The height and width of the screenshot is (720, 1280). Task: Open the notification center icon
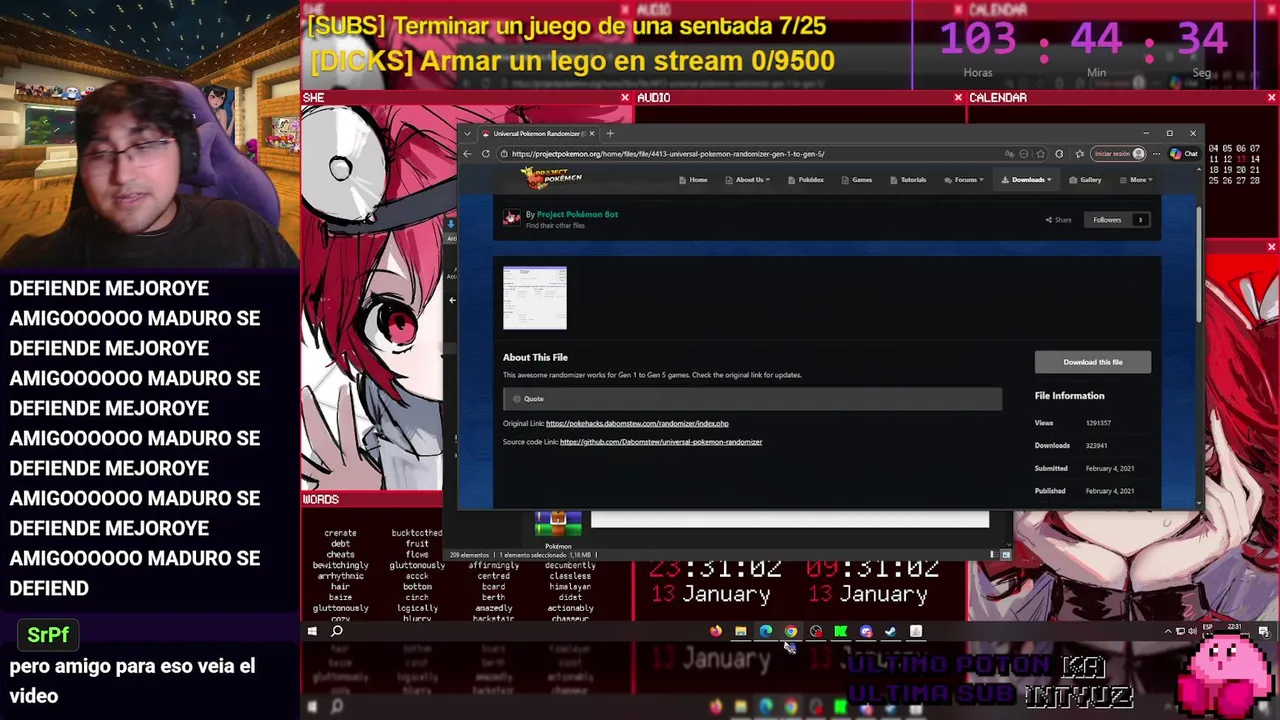1264,631
